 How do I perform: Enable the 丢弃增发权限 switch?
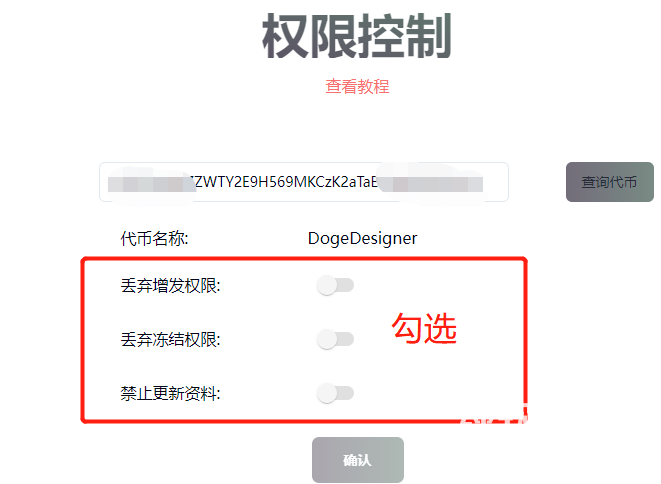click(335, 285)
